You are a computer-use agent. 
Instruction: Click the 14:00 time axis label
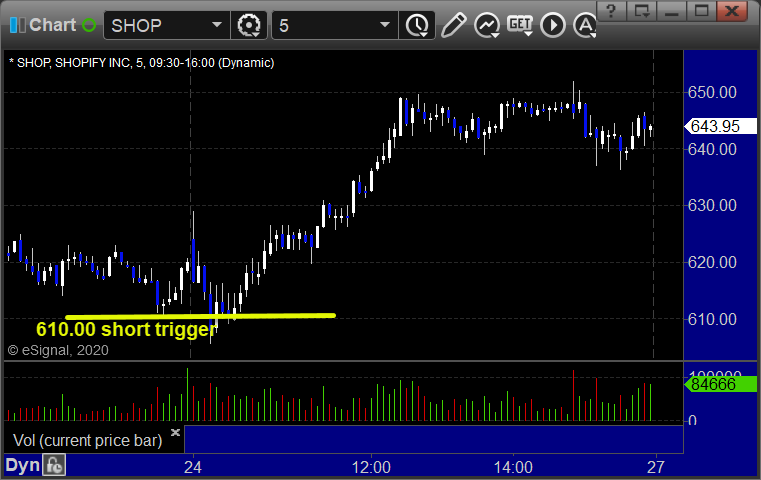point(513,467)
